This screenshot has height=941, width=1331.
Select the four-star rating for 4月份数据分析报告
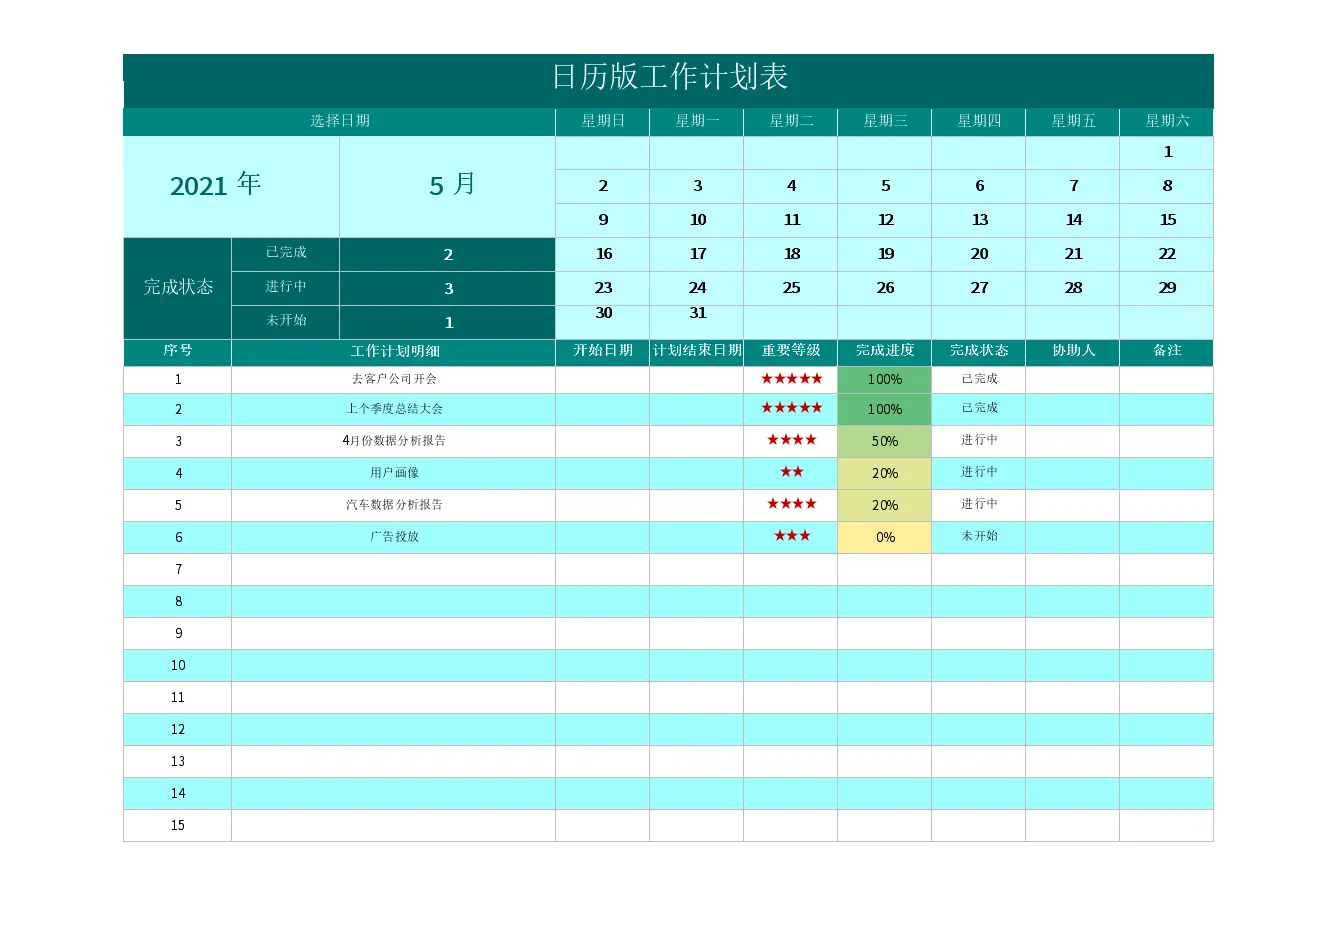pyautogui.click(x=791, y=440)
